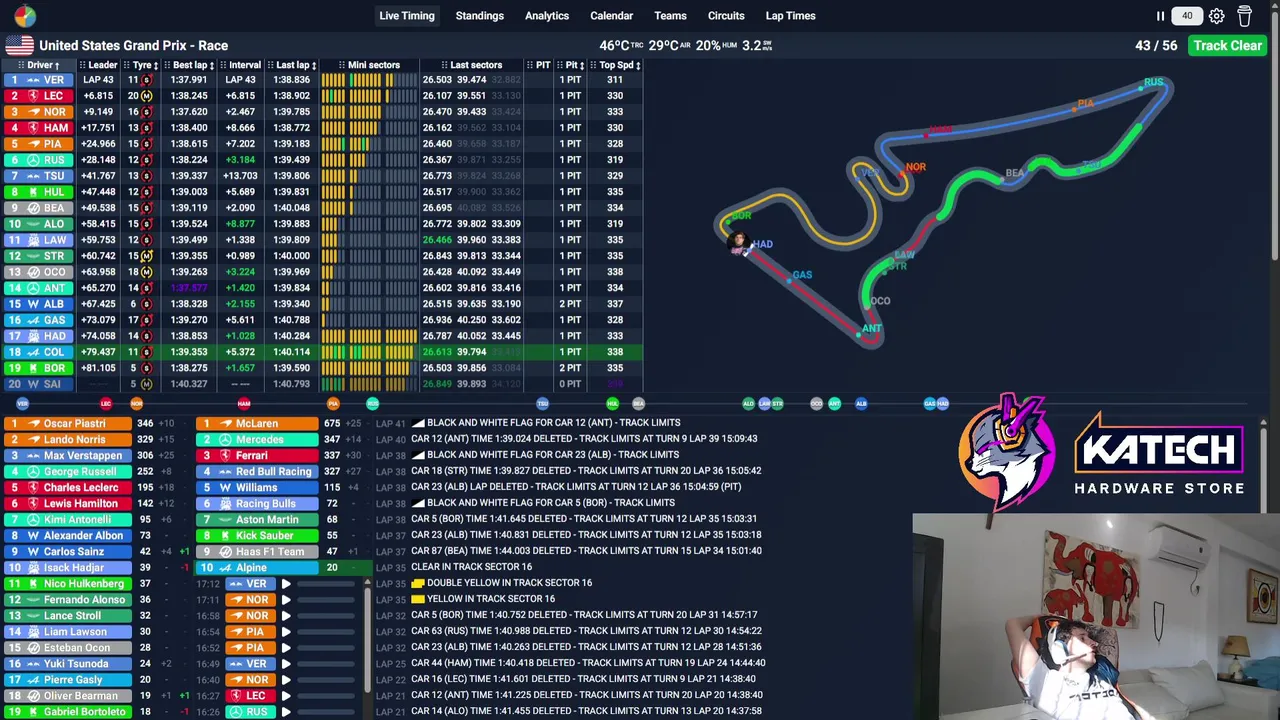Screen dimensions: 1280x720
Task: Sort by the Best lap column header
Action: pos(190,65)
